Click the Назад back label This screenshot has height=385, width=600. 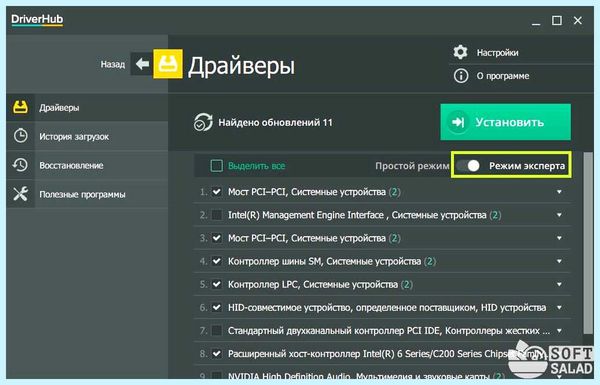click(113, 64)
